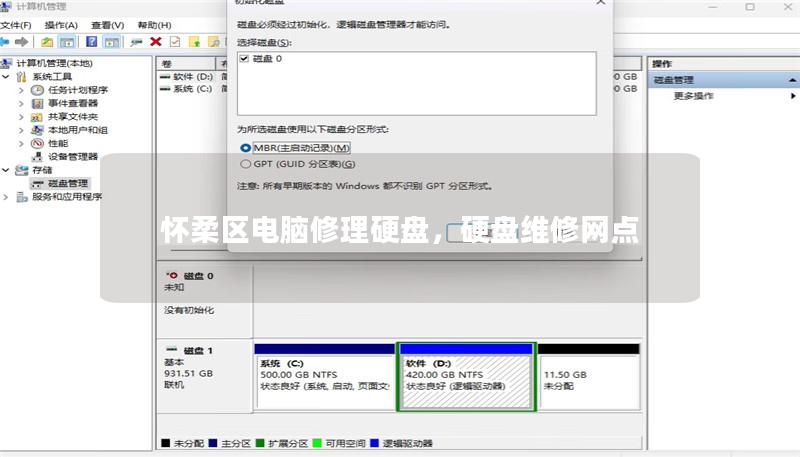800x457 pixels.
Task: Open the 文件(F) menu
Action: (x=16, y=25)
